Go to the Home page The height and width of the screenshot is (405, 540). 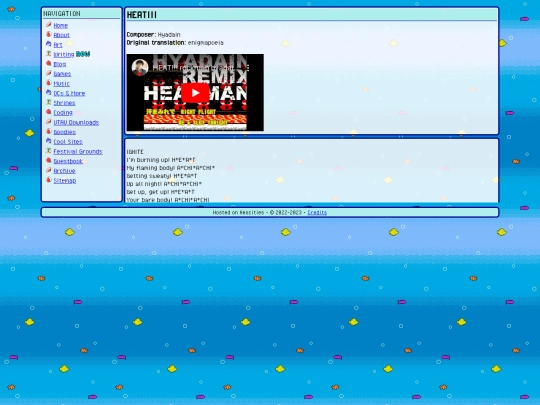pos(61,25)
